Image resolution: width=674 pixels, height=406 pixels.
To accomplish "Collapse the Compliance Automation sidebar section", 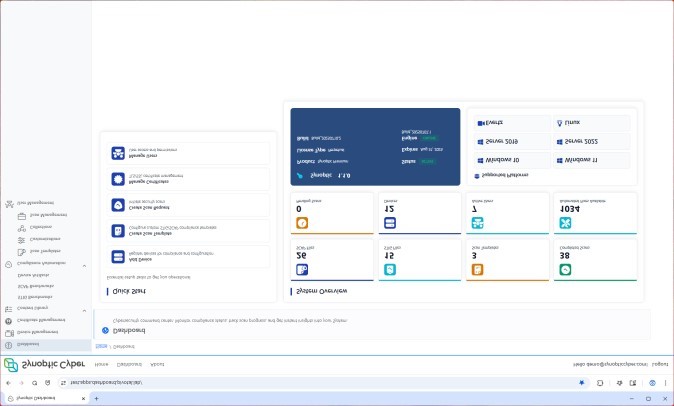I will (x=84, y=265).
